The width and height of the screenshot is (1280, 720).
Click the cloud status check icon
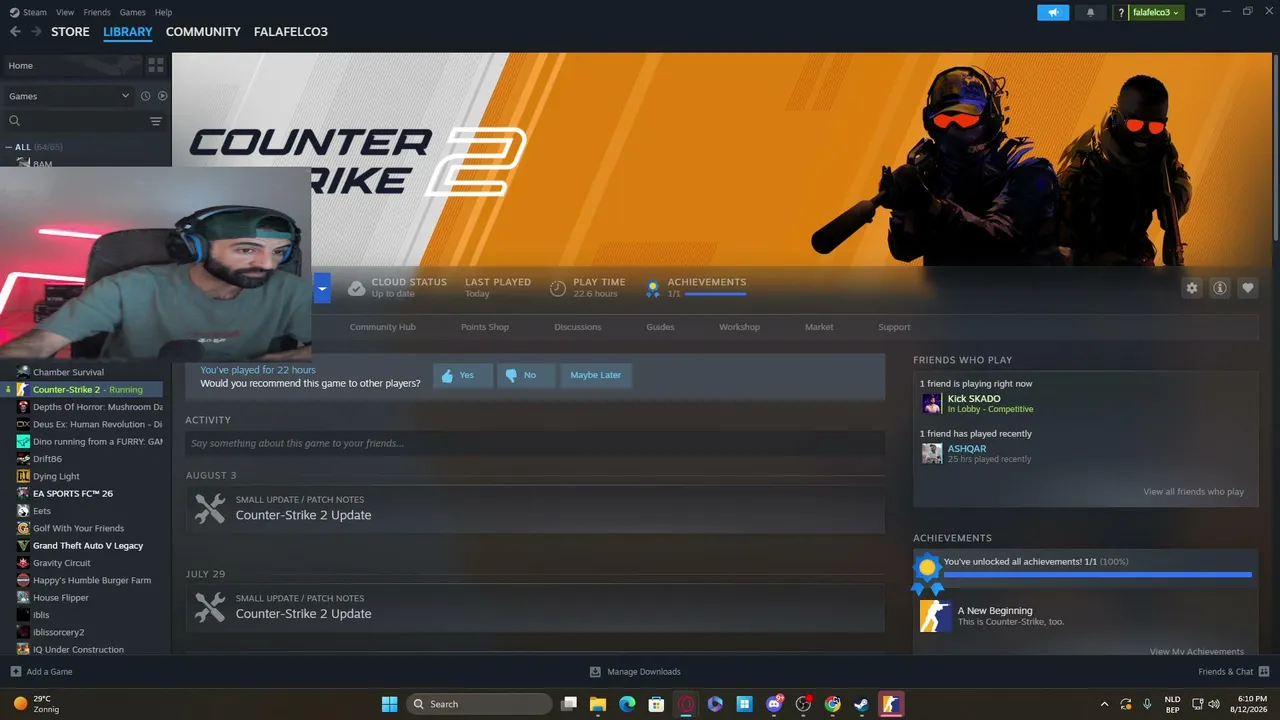click(356, 288)
